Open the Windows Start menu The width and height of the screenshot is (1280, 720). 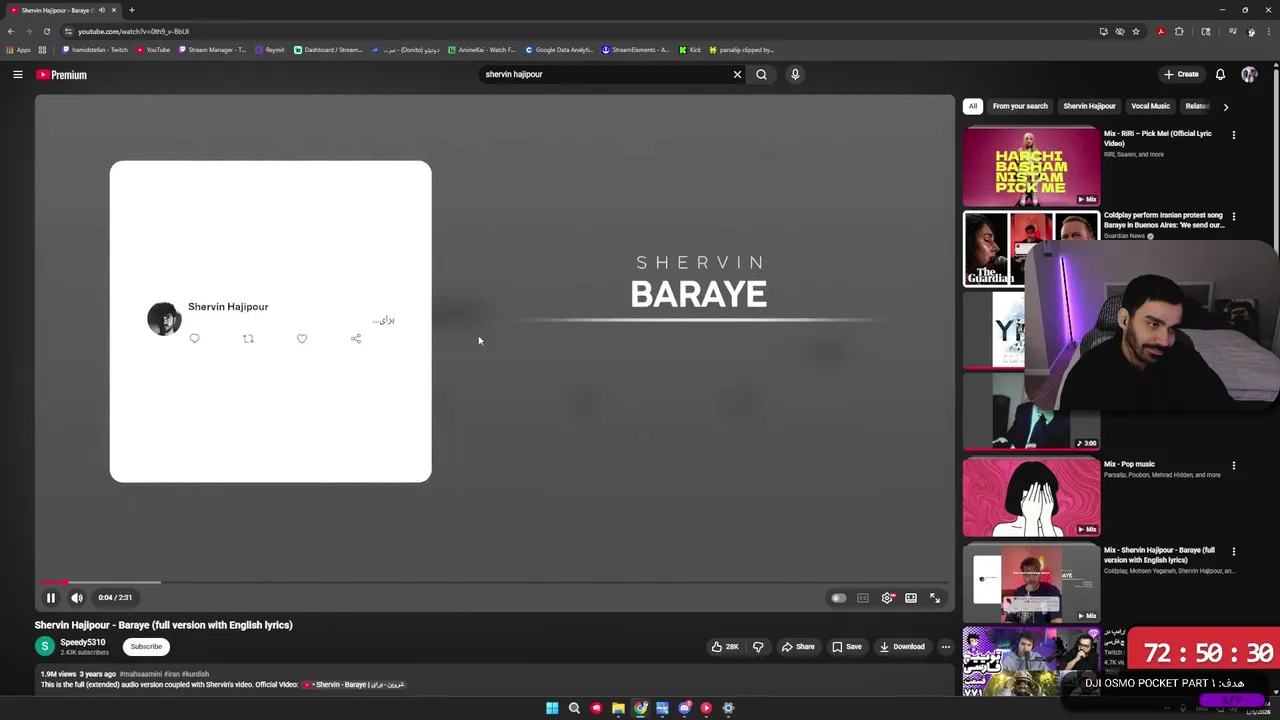(552, 708)
